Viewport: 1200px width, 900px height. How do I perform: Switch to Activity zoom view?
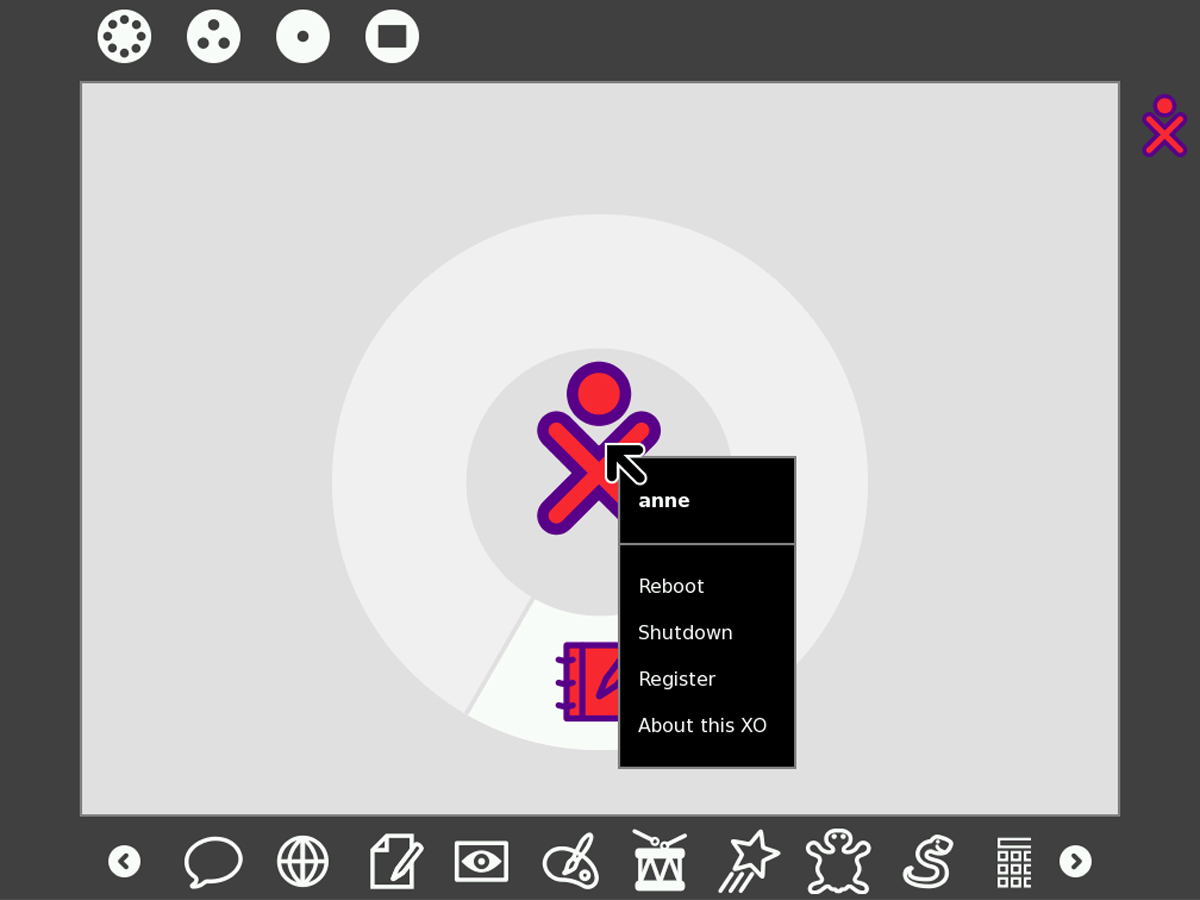click(392, 37)
